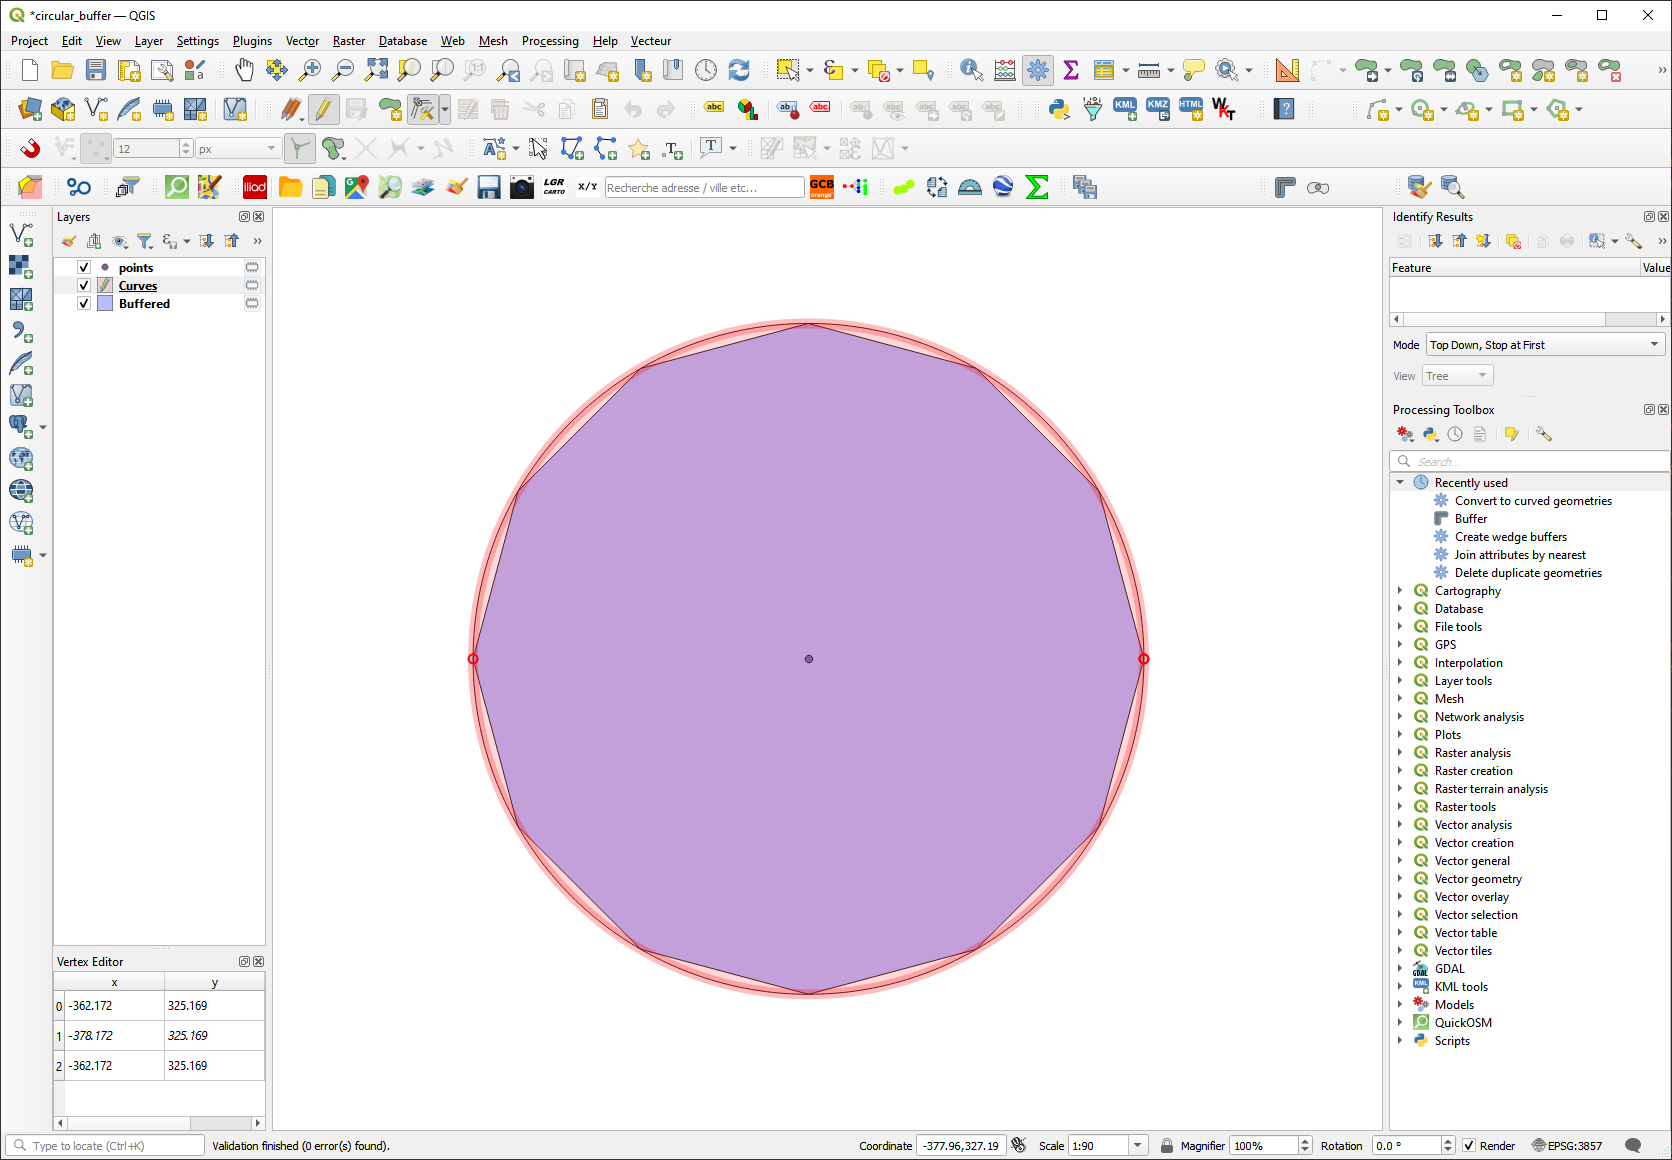Open the Processing Toolbox gear icon
Screen dimensions: 1672x1160
(1038, 70)
